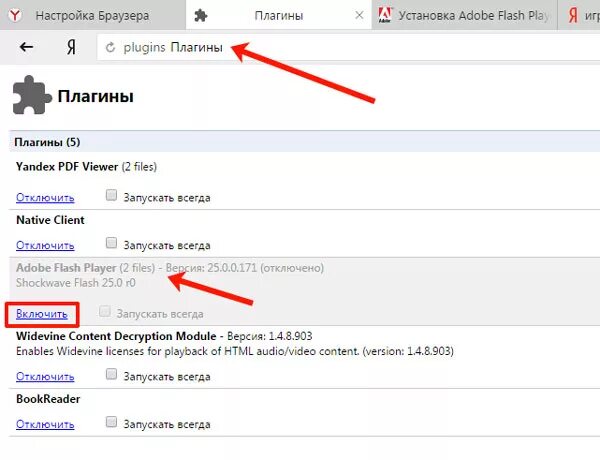The image size is (600, 460).
Task: Click the Yandex PDF Viewer plugin name
Action: pyautogui.click(x=67, y=166)
